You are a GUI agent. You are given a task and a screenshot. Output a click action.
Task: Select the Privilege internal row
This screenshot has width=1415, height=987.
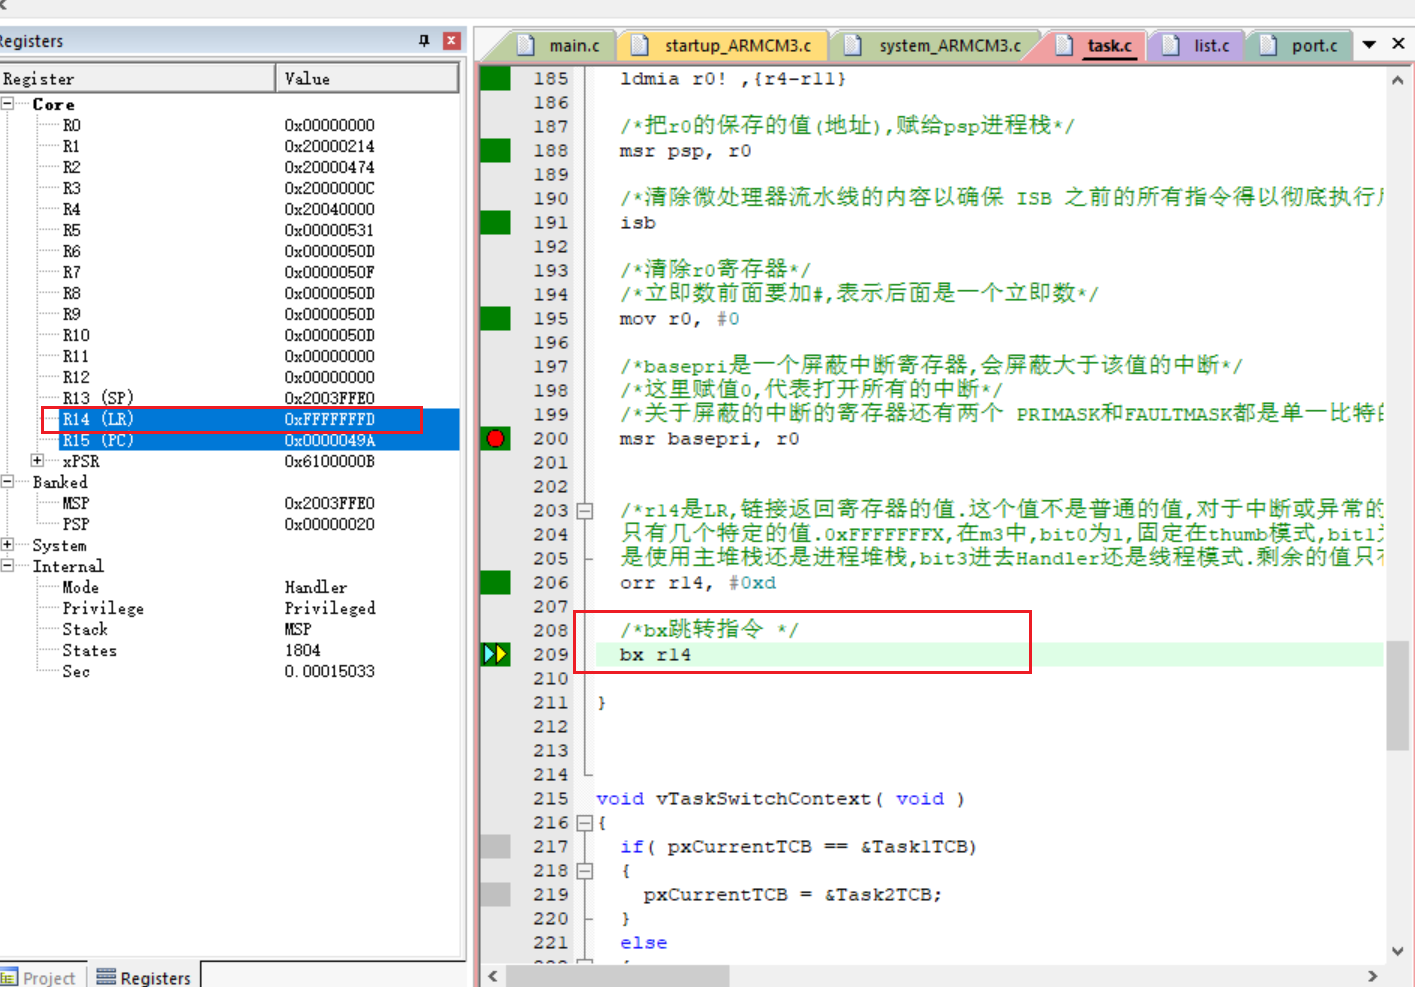point(229,608)
